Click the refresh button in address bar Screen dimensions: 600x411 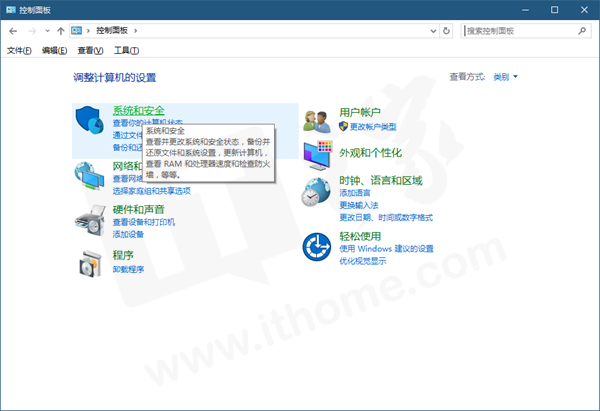(x=446, y=31)
